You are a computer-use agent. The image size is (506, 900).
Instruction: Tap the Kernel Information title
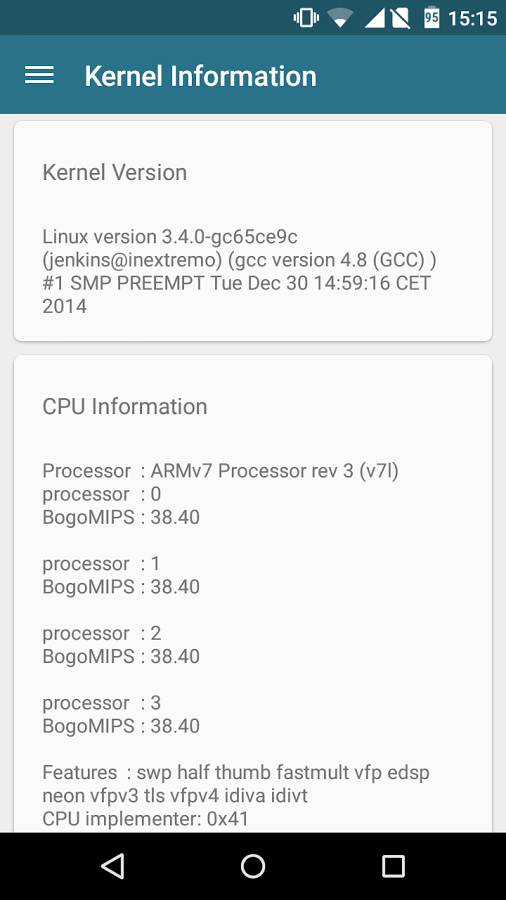[200, 76]
